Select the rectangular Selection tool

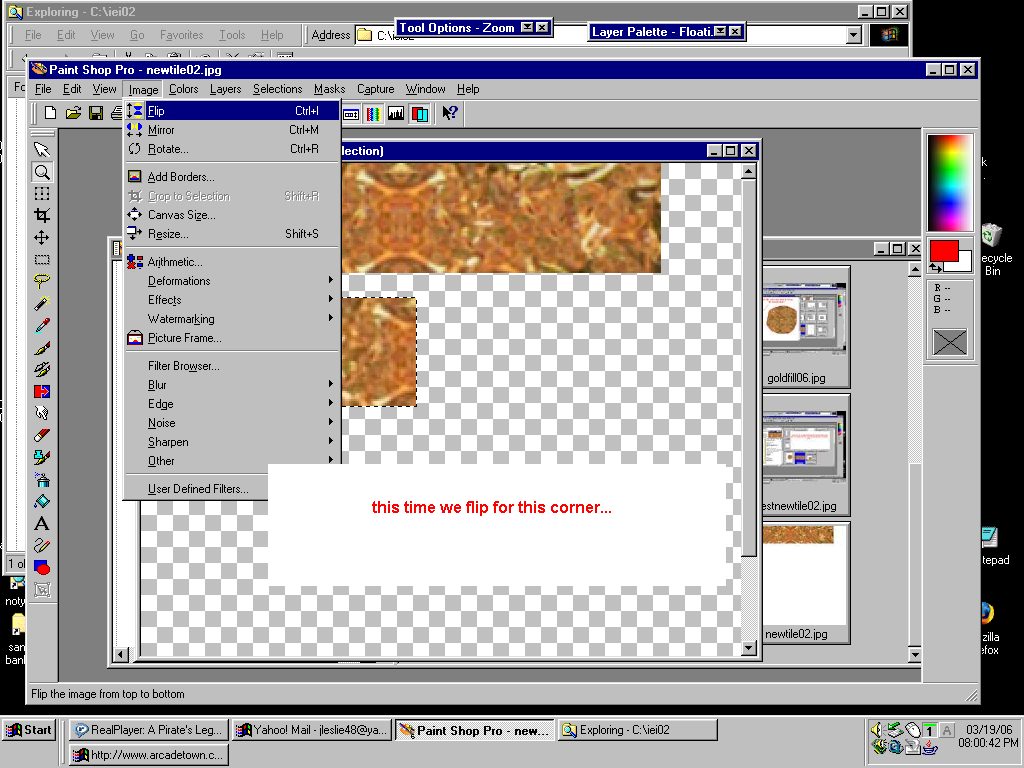point(42,259)
